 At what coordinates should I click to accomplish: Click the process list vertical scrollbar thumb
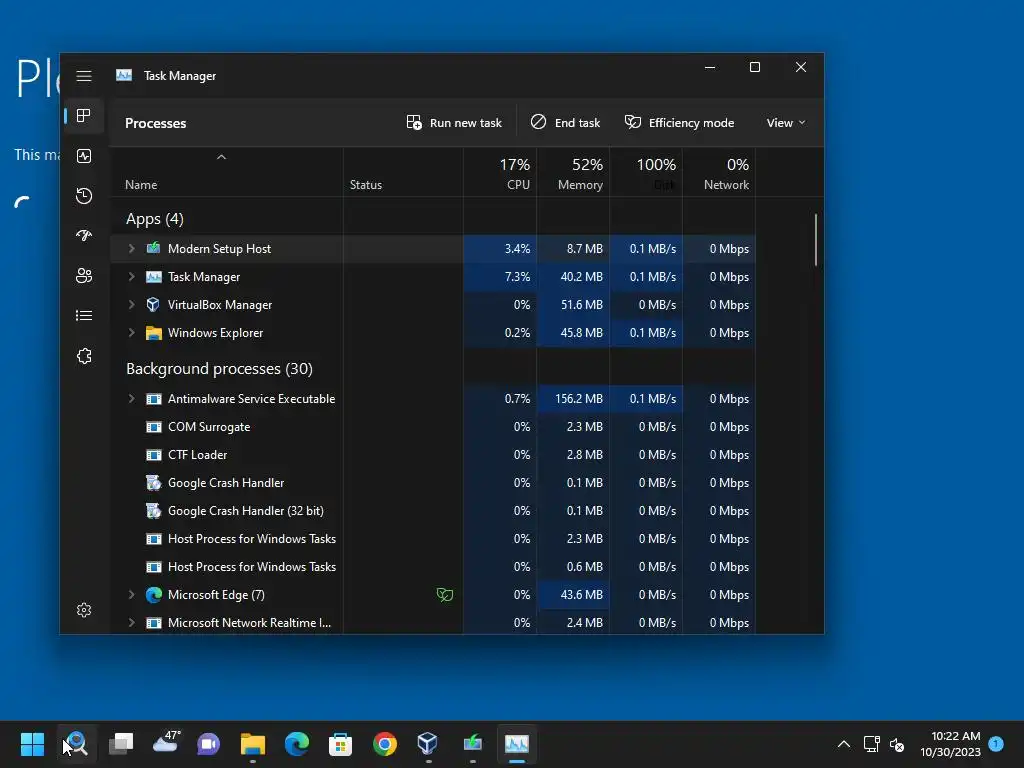(x=816, y=240)
